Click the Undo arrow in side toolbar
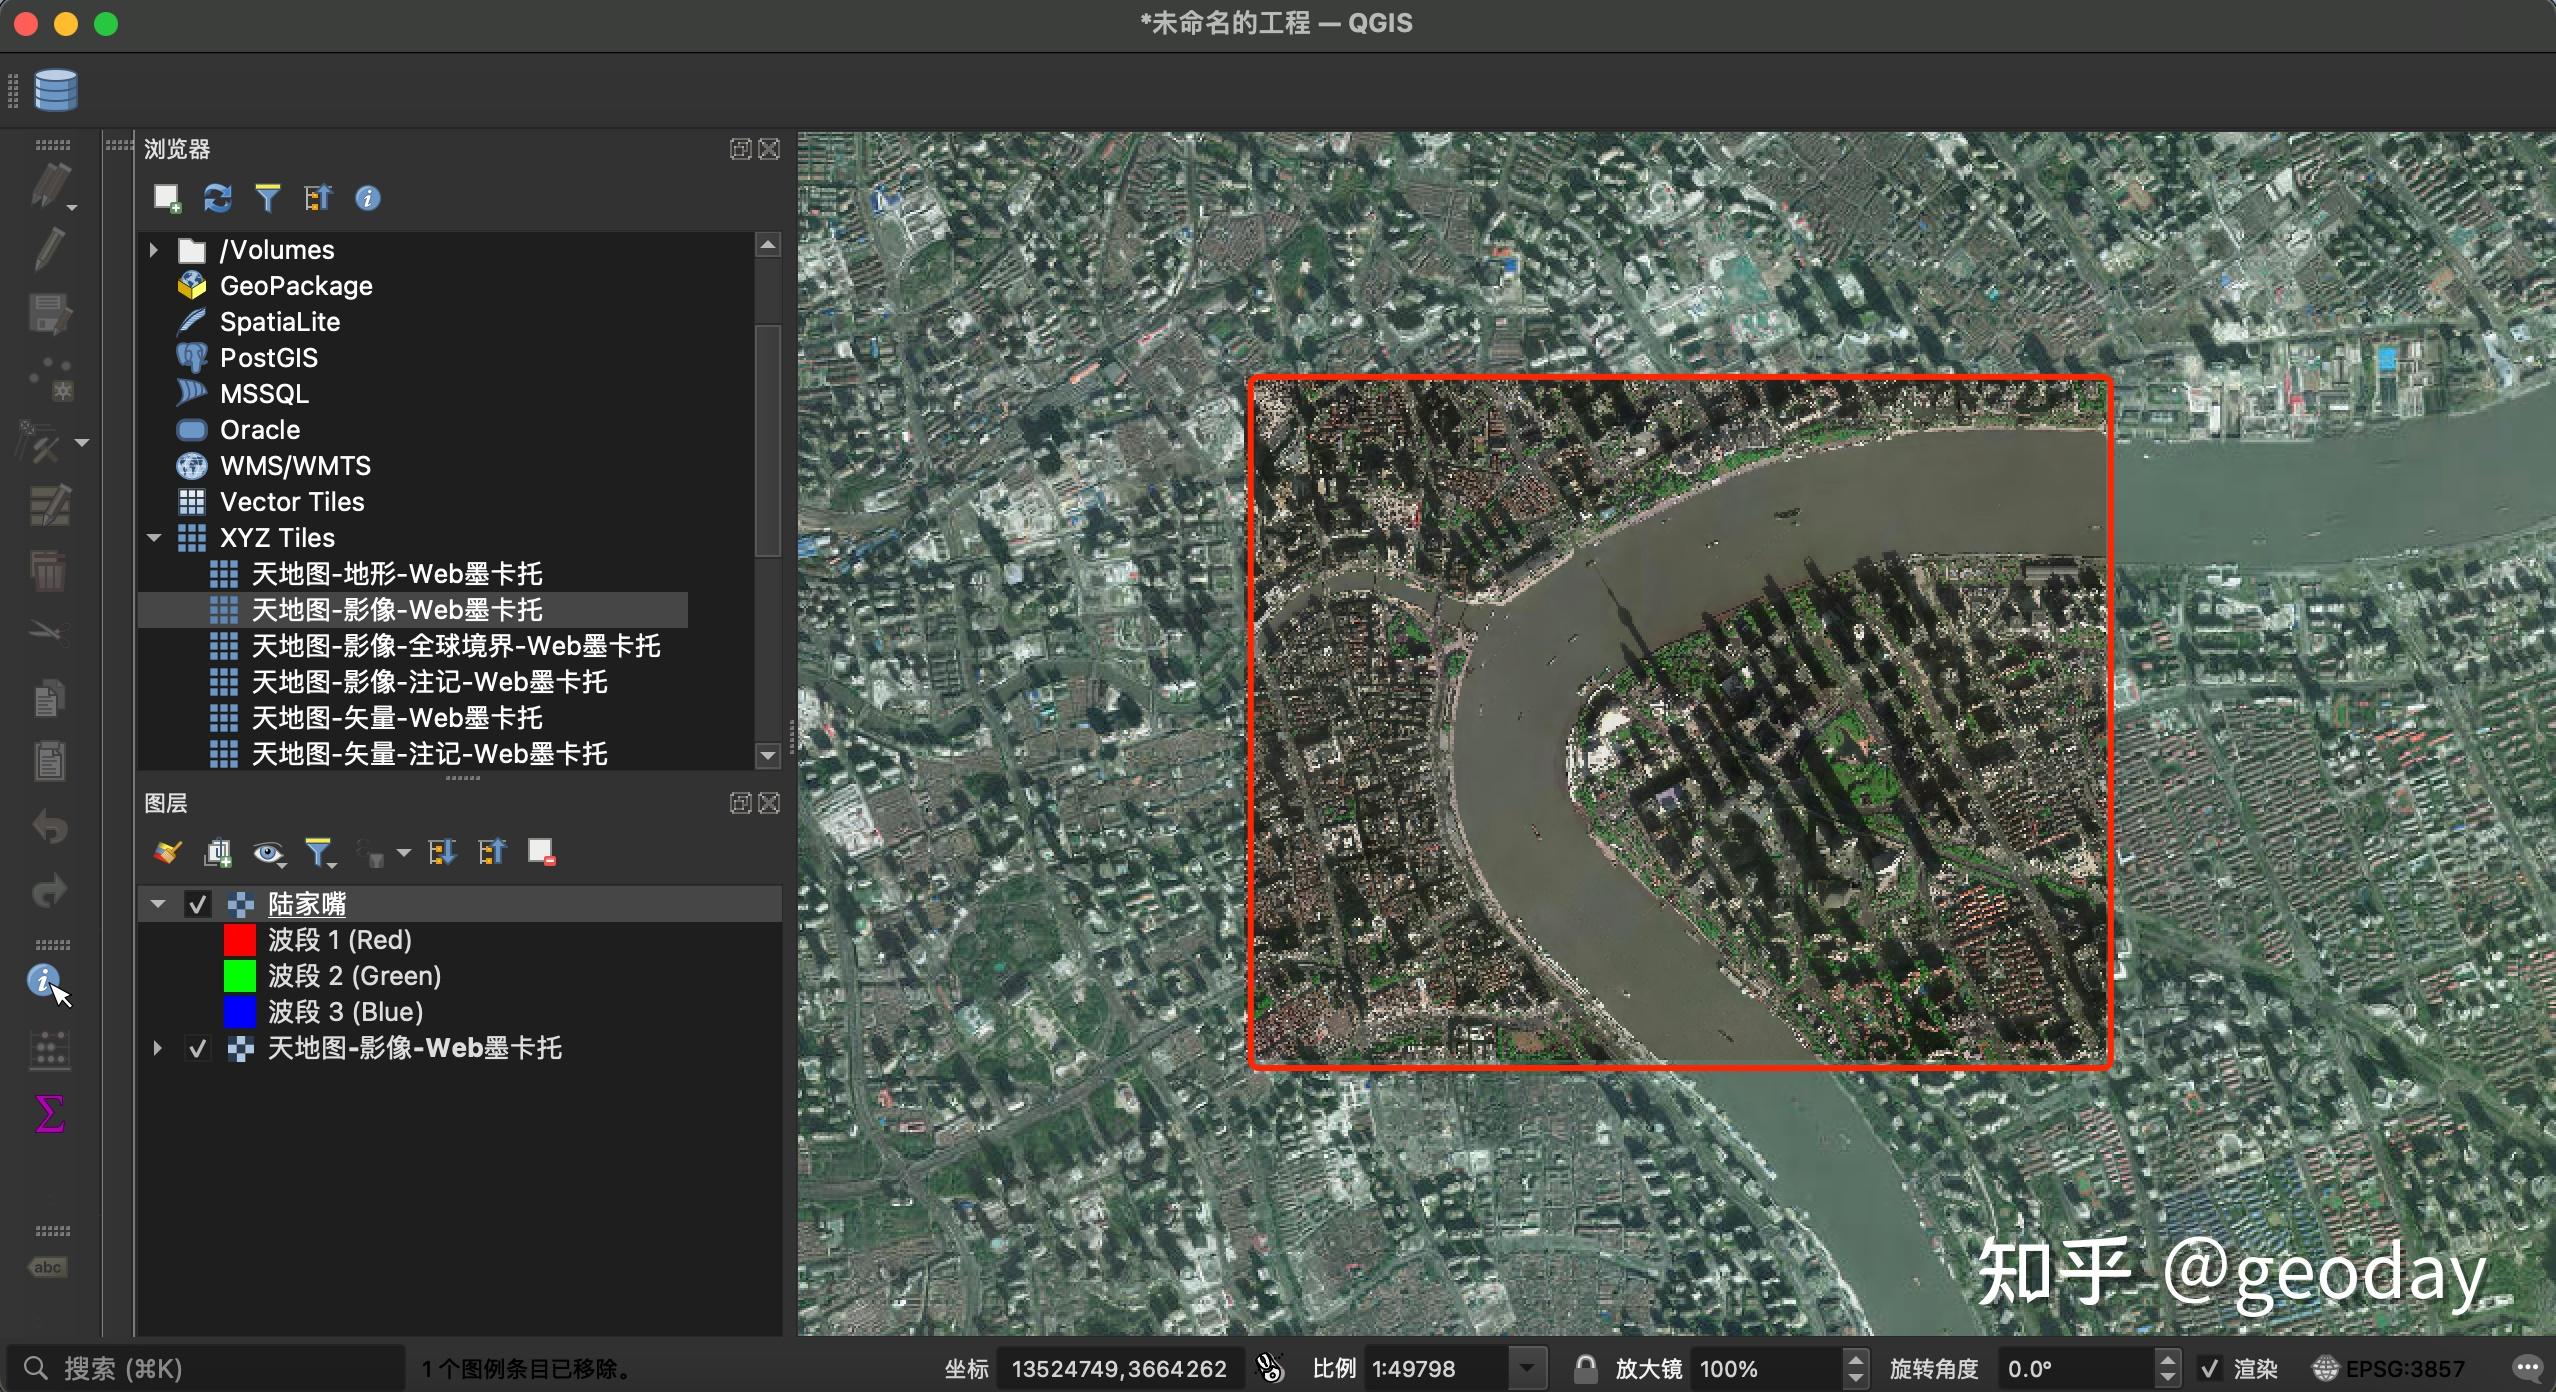2556x1392 pixels. 49,828
